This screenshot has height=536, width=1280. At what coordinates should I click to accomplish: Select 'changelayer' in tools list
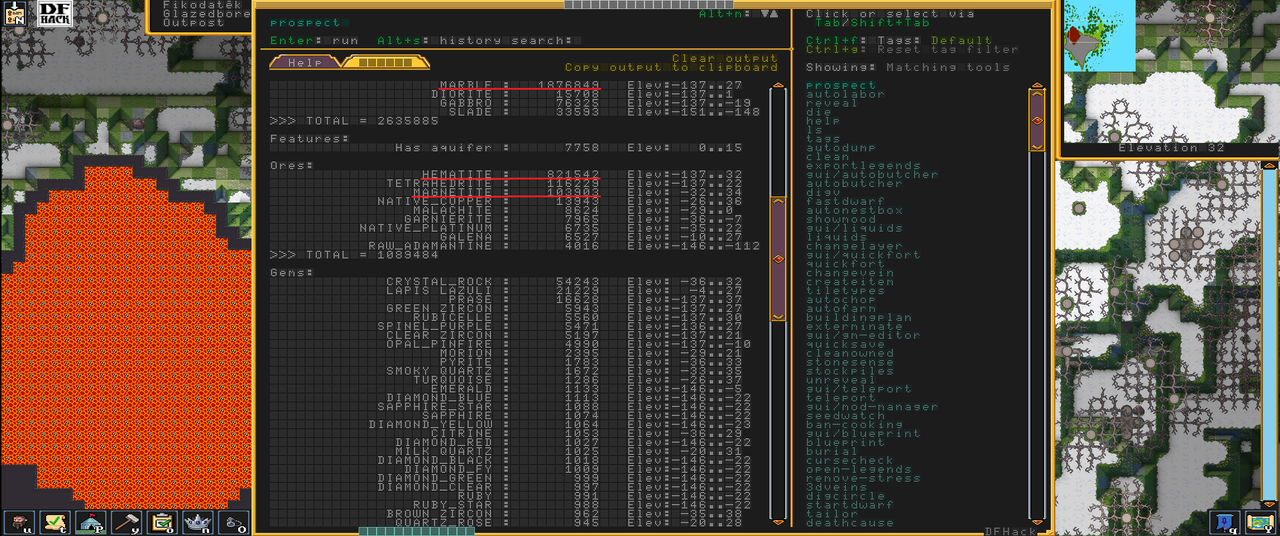click(854, 247)
